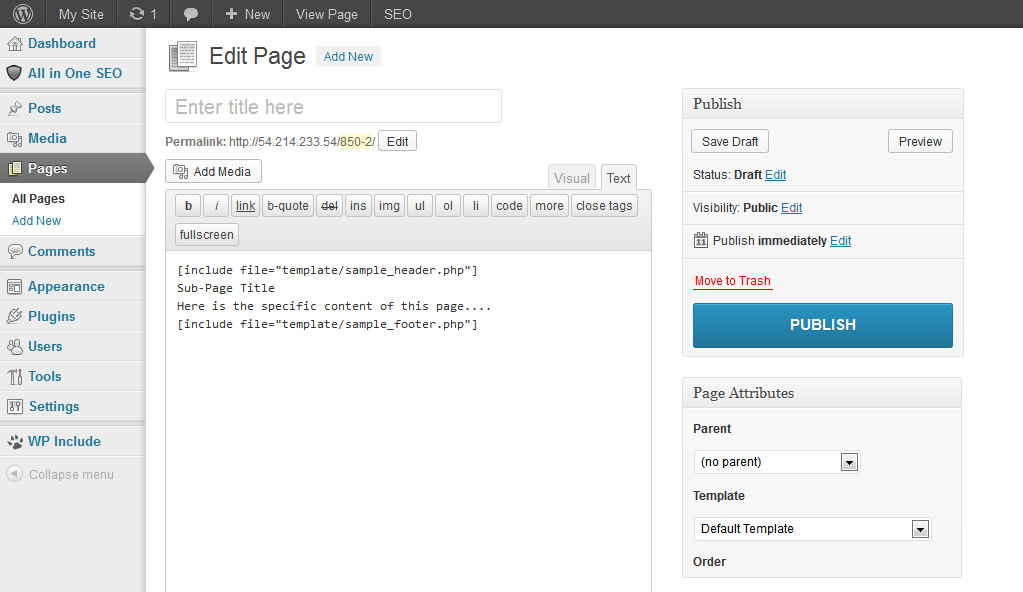The width and height of the screenshot is (1023, 592).
Task: Click the Move to Trash link
Action: pyautogui.click(x=732, y=281)
